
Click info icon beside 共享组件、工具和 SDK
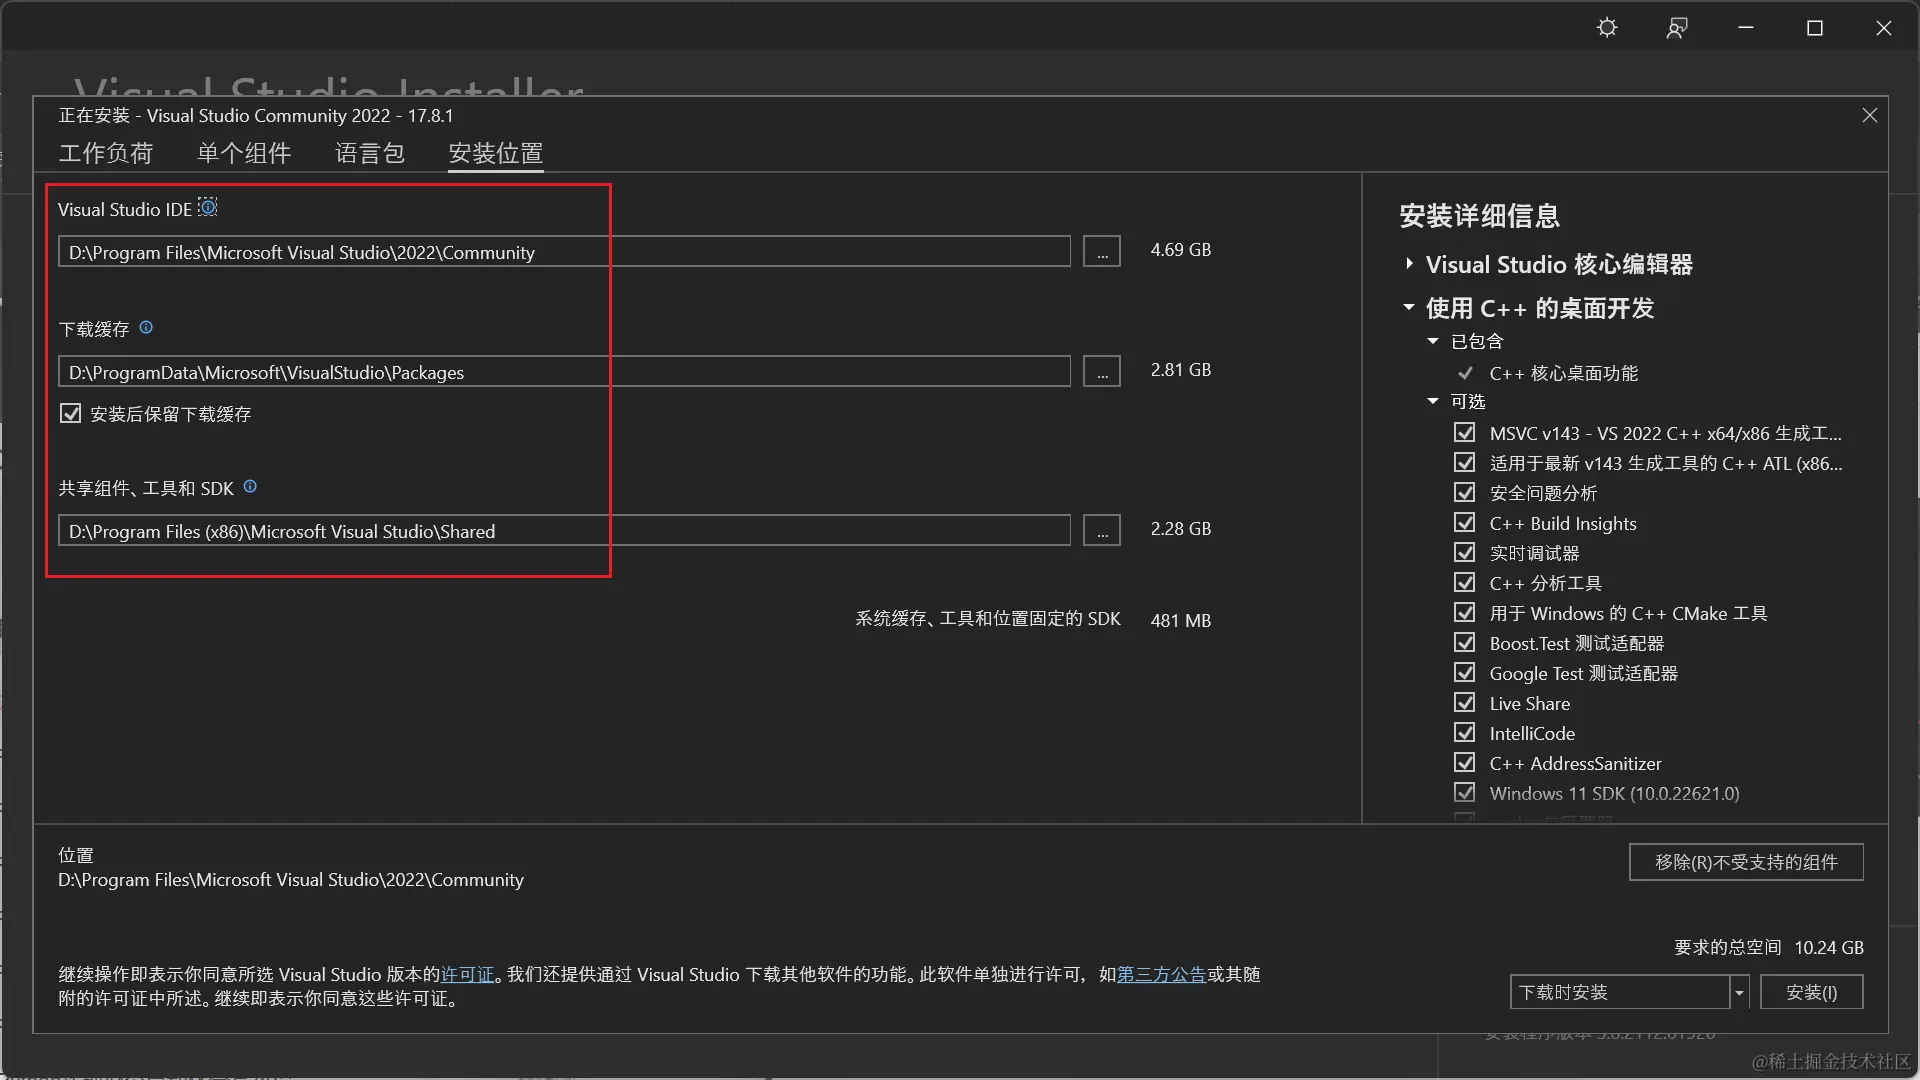pyautogui.click(x=250, y=486)
